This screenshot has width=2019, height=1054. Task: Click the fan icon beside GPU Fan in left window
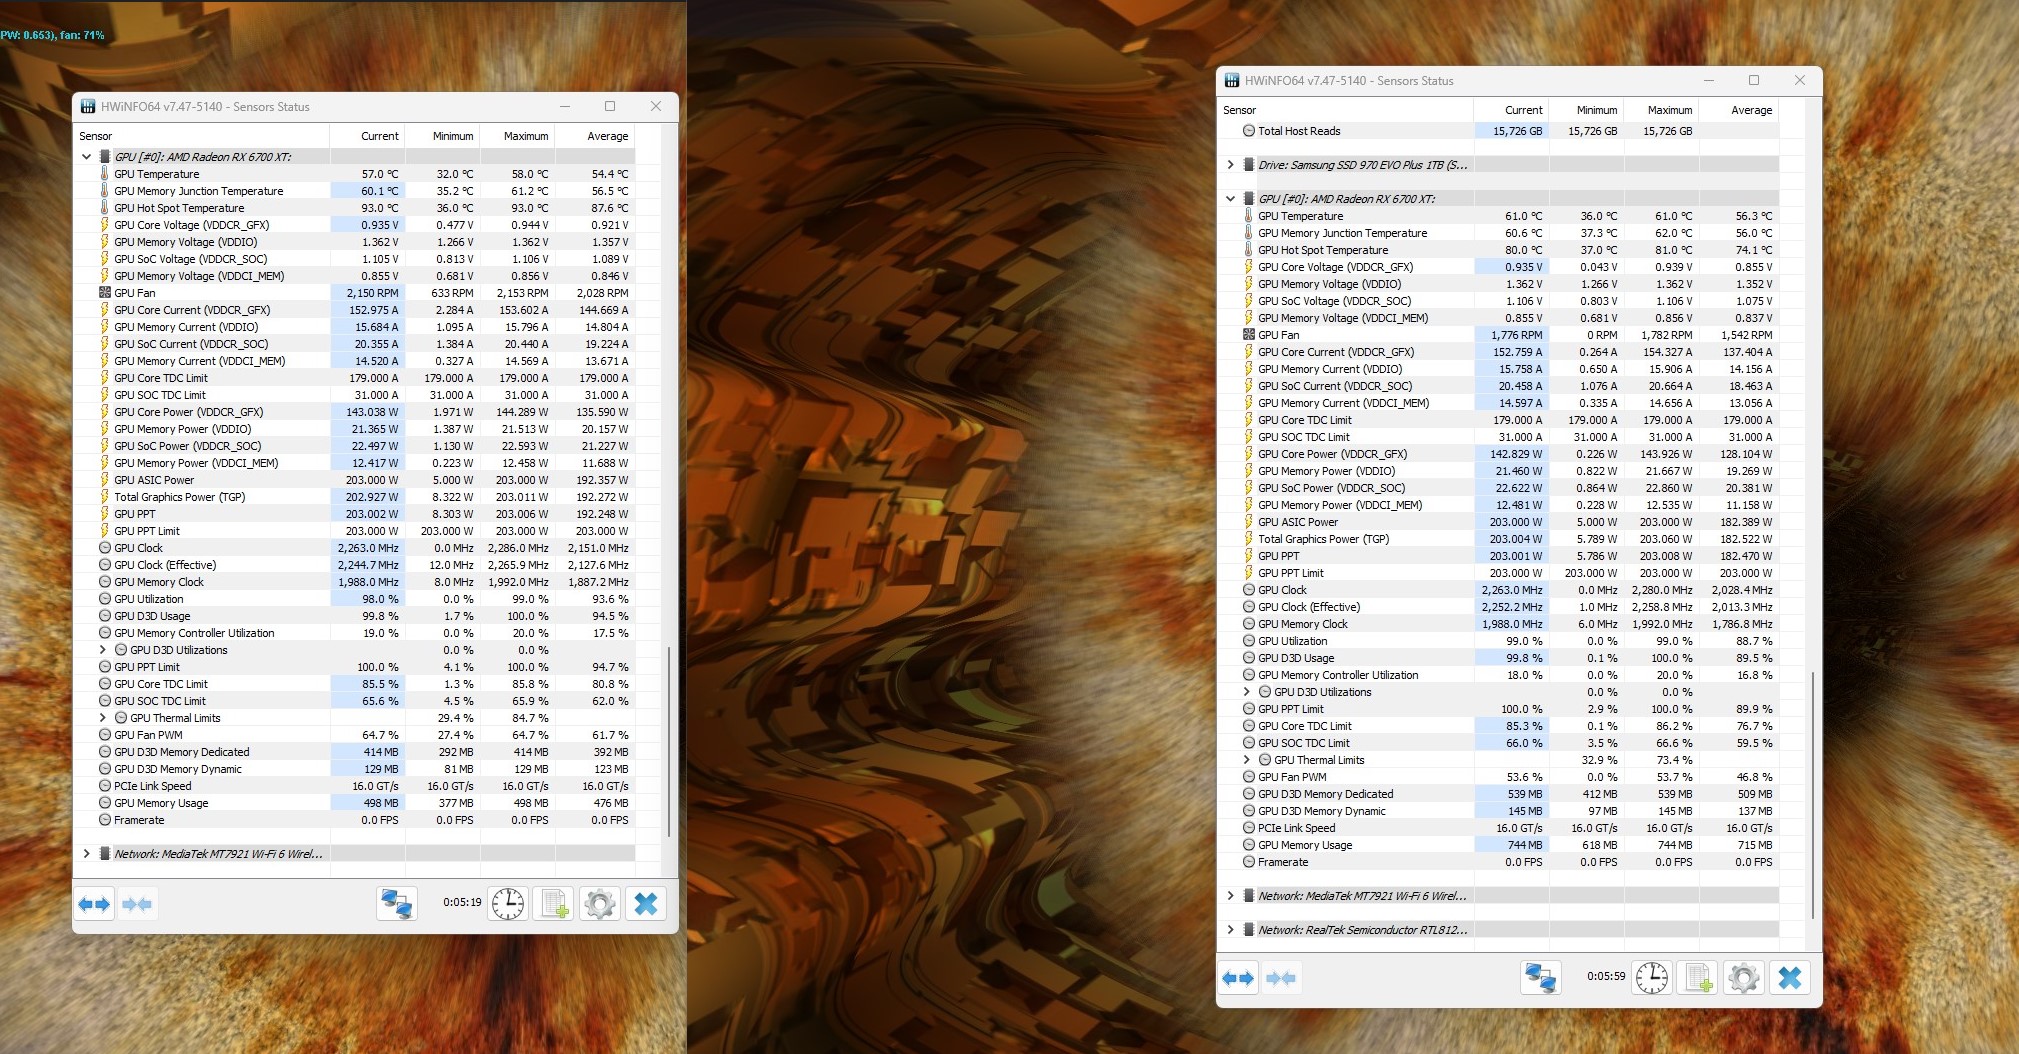coord(105,293)
